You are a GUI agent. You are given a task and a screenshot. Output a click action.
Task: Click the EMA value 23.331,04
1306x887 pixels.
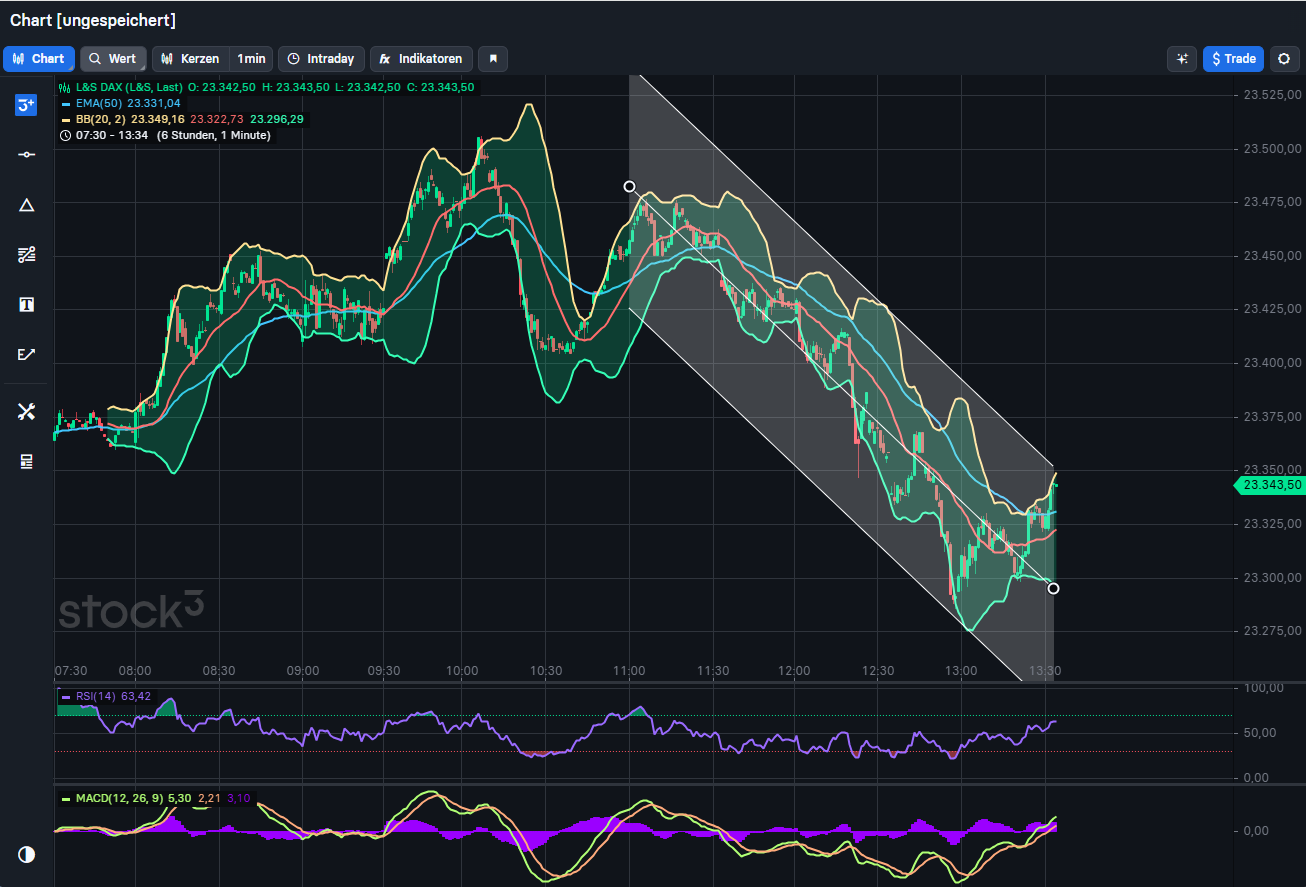[x=154, y=103]
